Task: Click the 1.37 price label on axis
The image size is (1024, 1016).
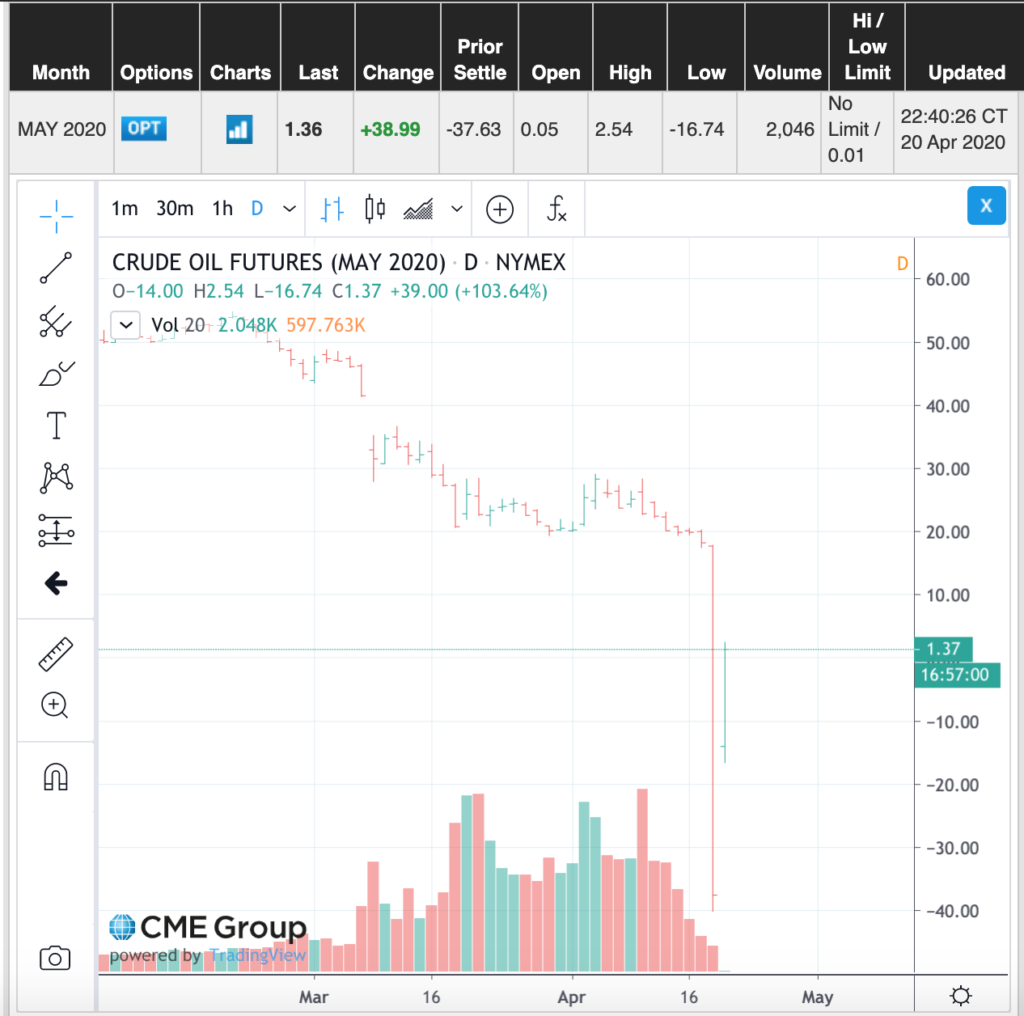Action: (943, 650)
